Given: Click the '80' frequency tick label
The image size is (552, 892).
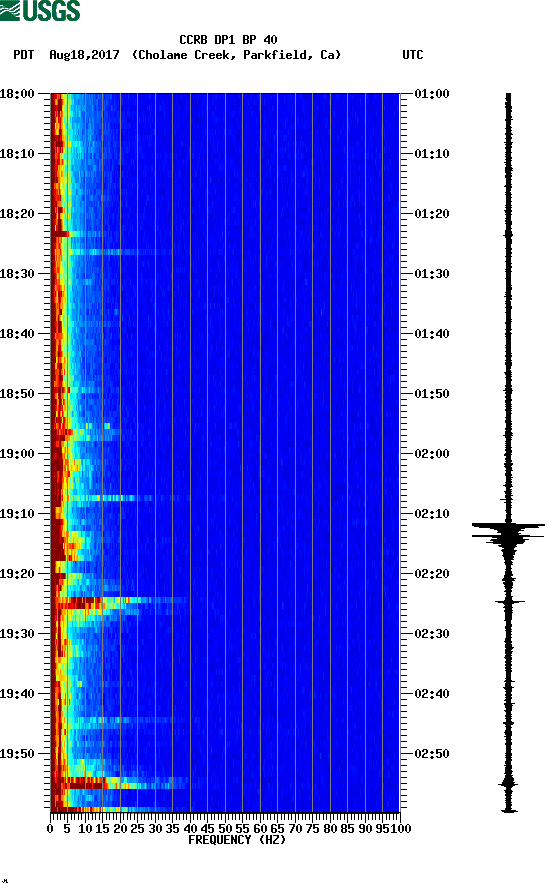Looking at the screenshot, I should coord(330,829).
